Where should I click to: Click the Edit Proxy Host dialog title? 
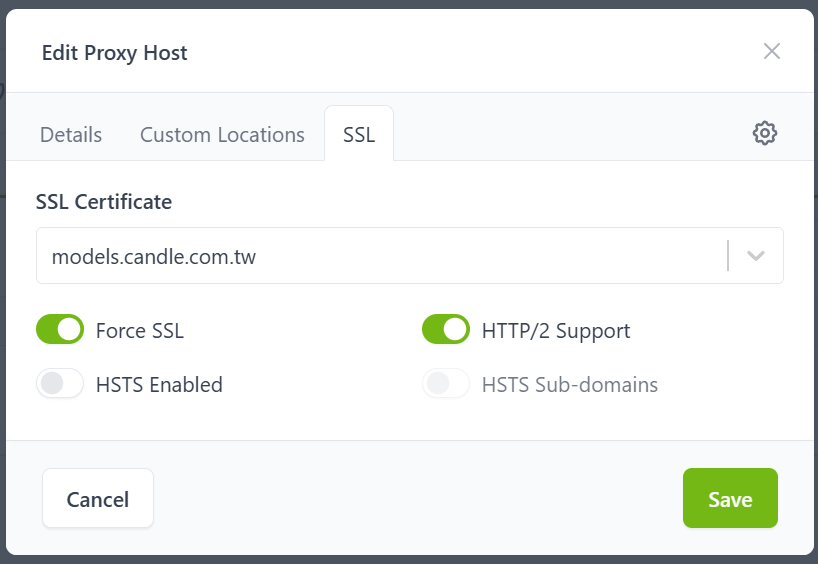point(115,53)
